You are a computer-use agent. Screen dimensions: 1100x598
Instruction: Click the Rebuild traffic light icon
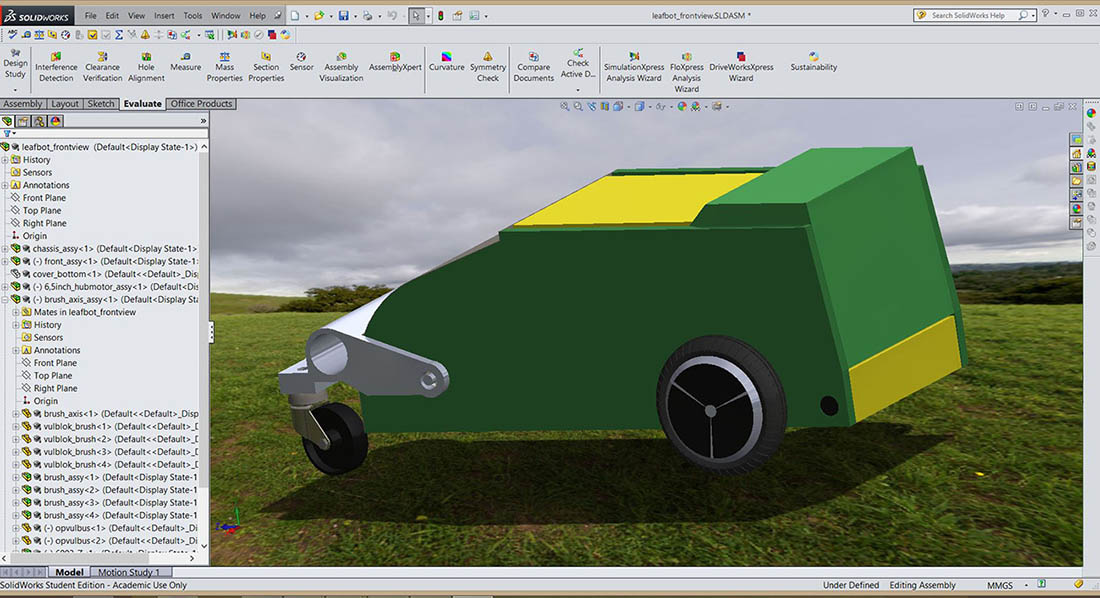(x=441, y=15)
